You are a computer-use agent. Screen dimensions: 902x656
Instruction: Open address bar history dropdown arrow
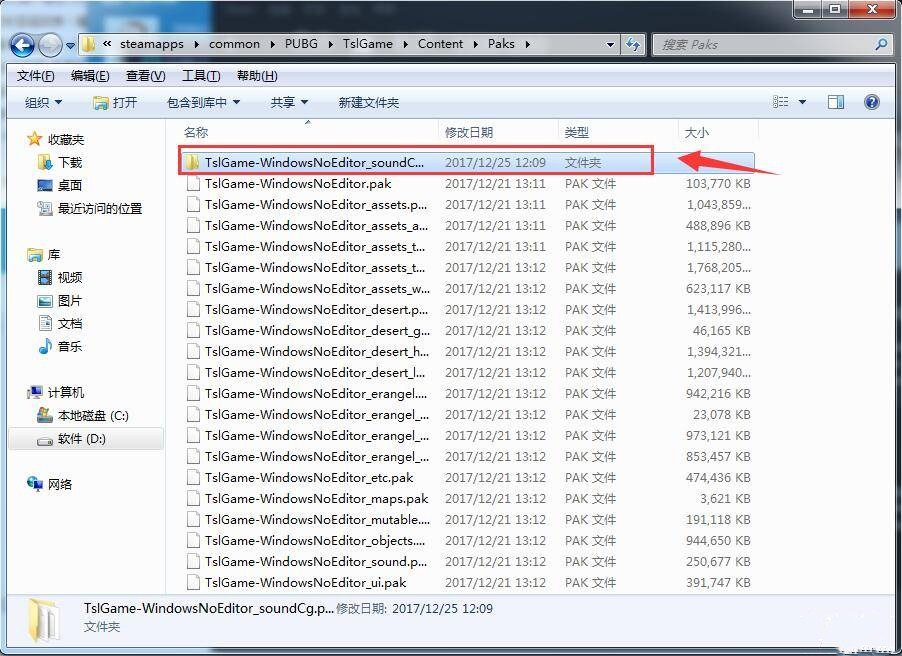click(x=610, y=44)
